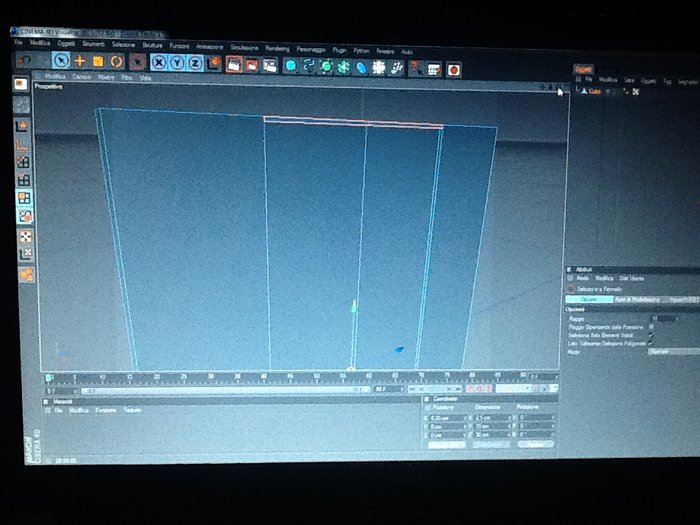Open the Selezione main menu

coord(124,45)
